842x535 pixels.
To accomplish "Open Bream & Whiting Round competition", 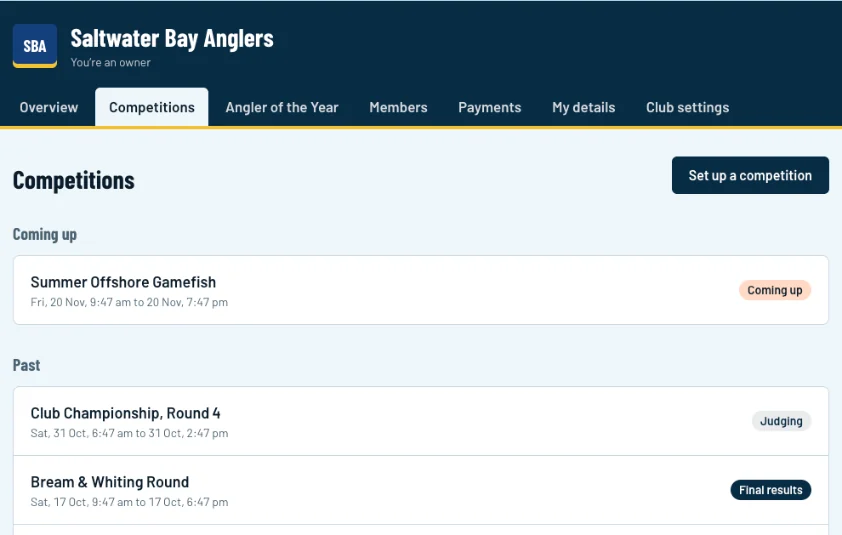I will tap(421, 490).
